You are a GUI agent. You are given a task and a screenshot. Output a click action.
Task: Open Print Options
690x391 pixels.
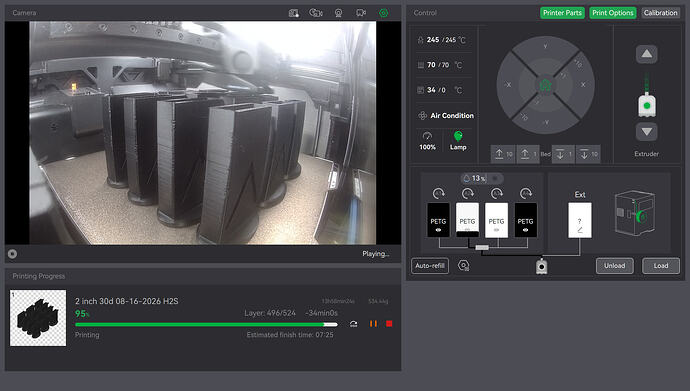tap(612, 13)
